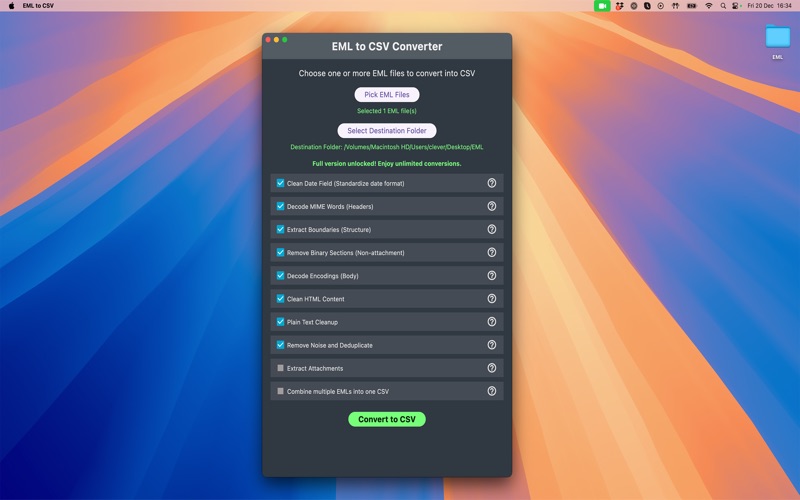Open help for Decode Encodings option
Screen dimensions: 800x500
click(491, 276)
